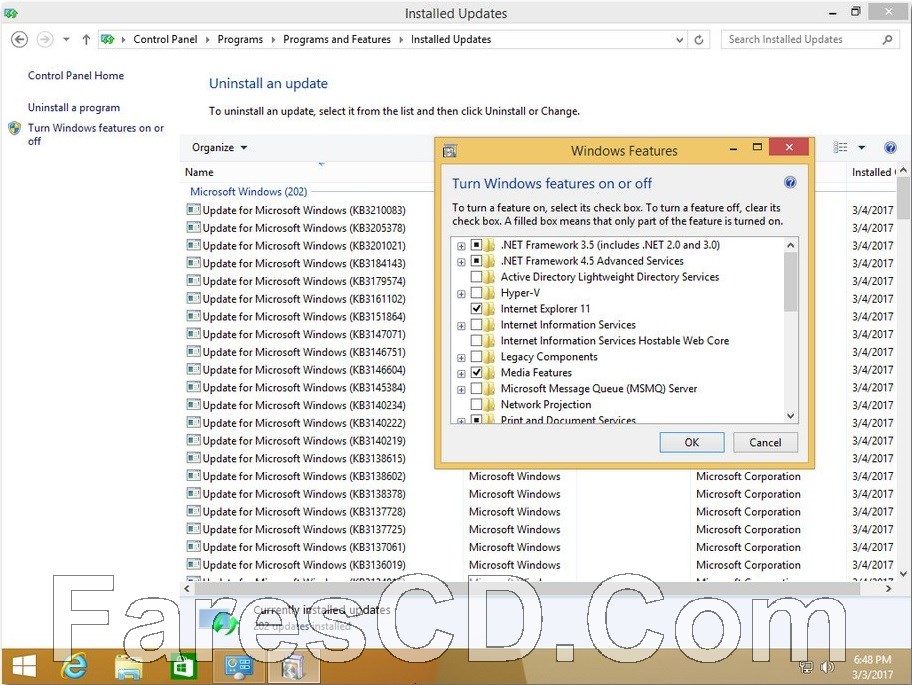The height and width of the screenshot is (685, 912).
Task: Expand .NET Framework 3.5 tree node
Action: coord(461,246)
